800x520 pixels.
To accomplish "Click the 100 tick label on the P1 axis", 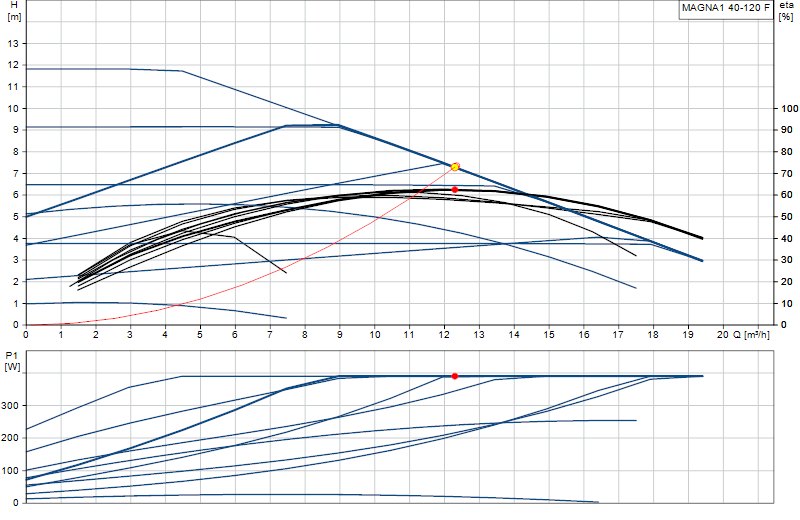I will (11, 471).
